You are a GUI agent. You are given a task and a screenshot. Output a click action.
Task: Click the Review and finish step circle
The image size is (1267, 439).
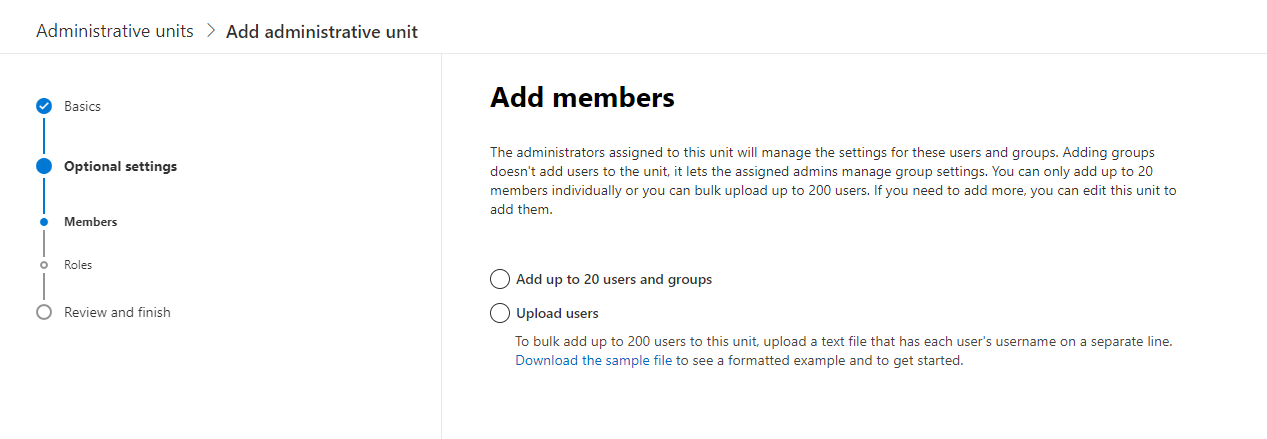coord(44,312)
